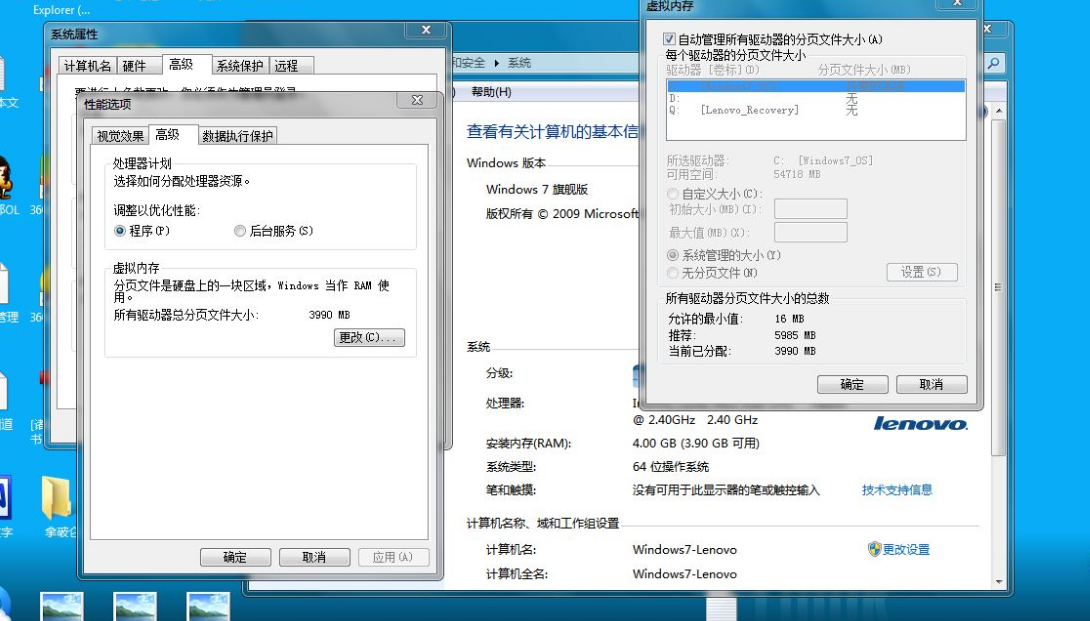Viewport: 1090px width, 621px height.
Task: Choose 后台服务 for processor scheduling
Action: (x=240, y=230)
